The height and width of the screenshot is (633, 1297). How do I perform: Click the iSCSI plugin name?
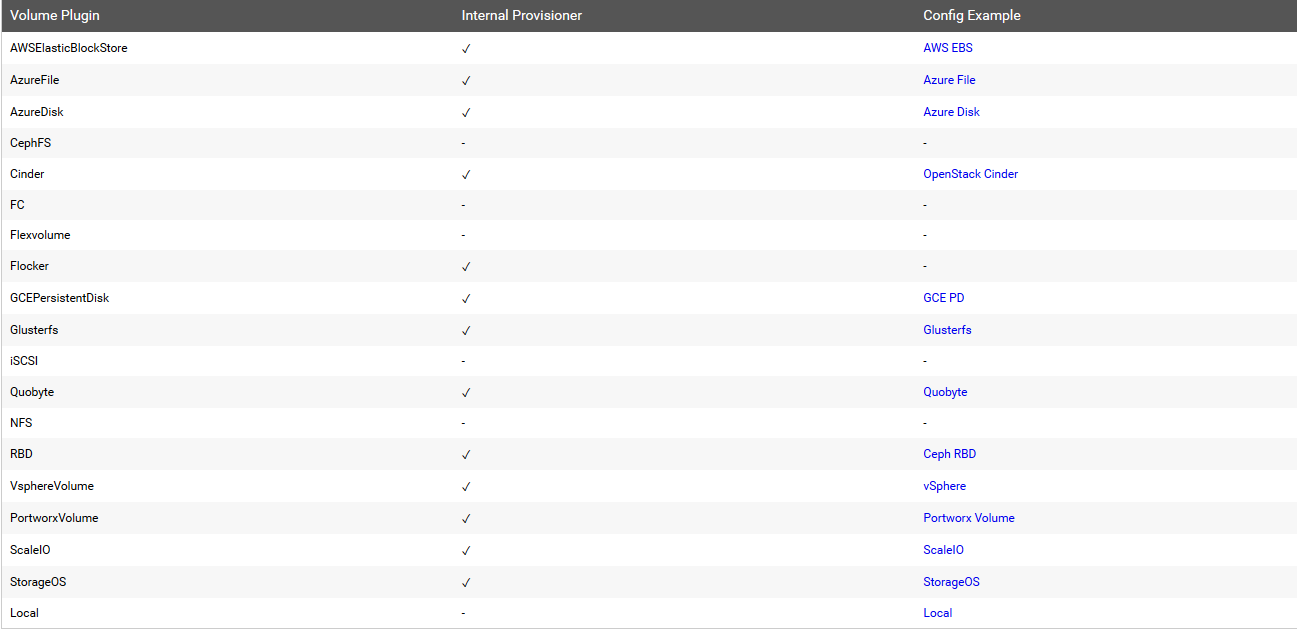click(x=24, y=361)
